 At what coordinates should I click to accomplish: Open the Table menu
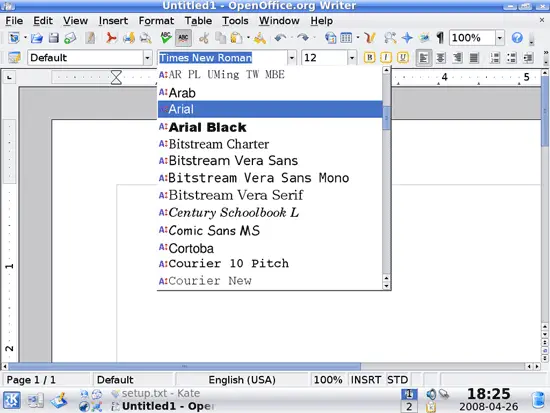pyautogui.click(x=198, y=21)
